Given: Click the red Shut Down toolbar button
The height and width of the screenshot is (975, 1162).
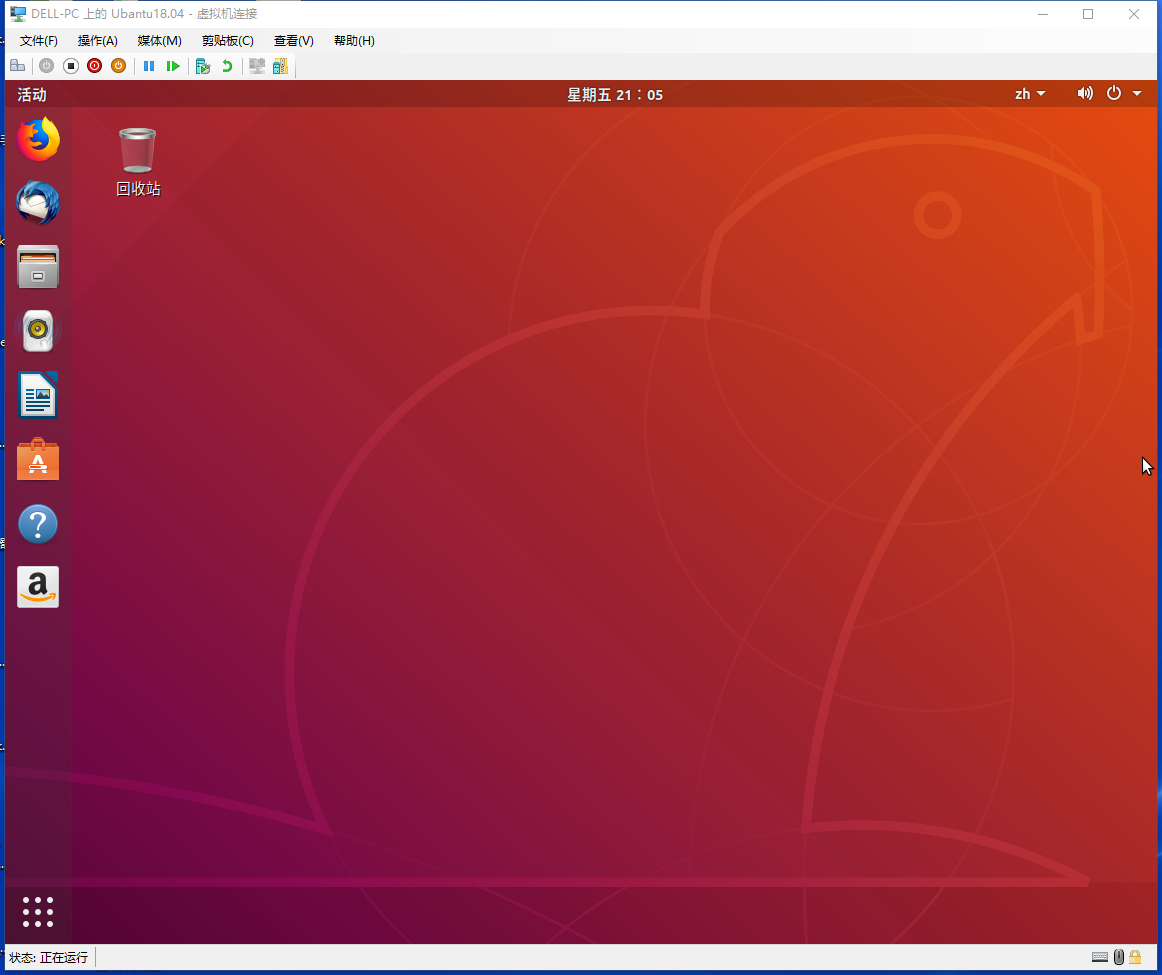Looking at the screenshot, I should (94, 66).
